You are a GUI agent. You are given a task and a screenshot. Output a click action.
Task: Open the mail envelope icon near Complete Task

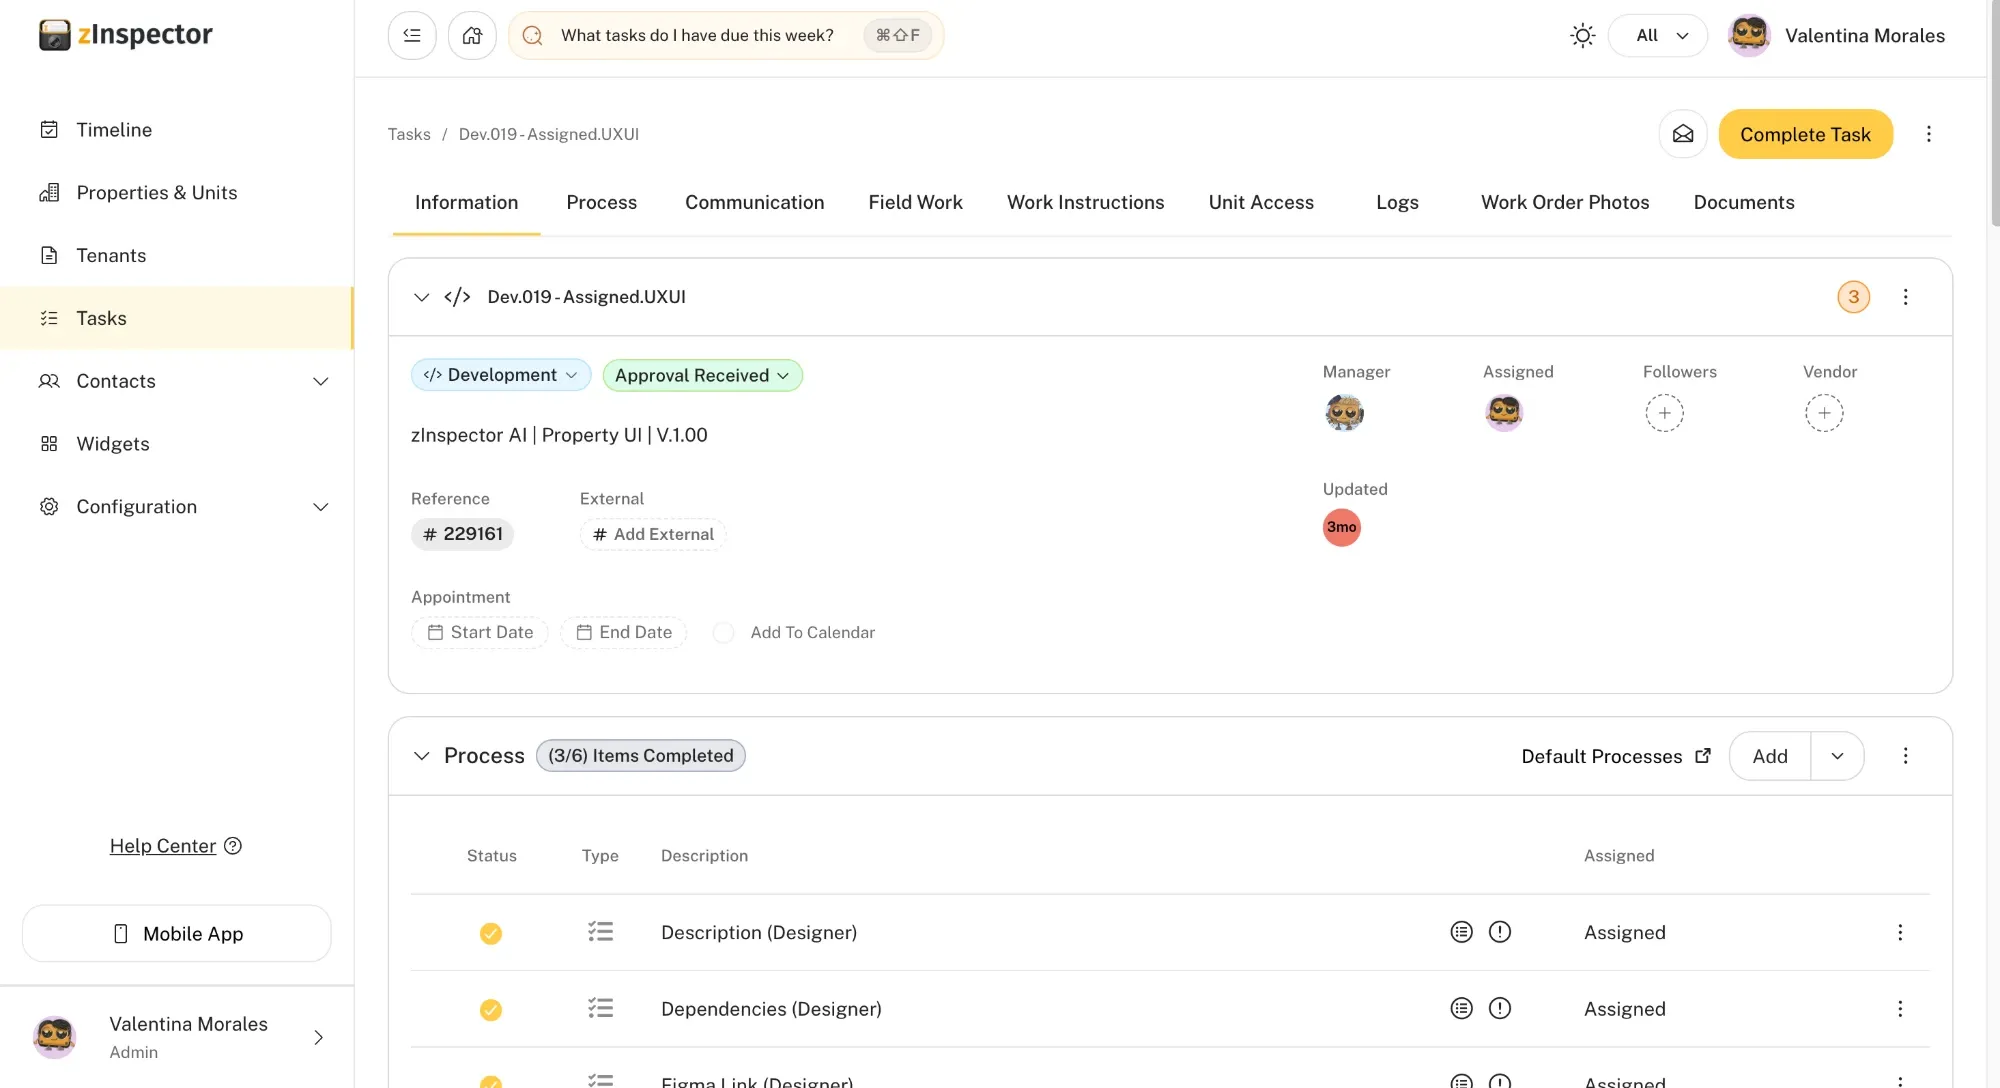click(x=1683, y=134)
